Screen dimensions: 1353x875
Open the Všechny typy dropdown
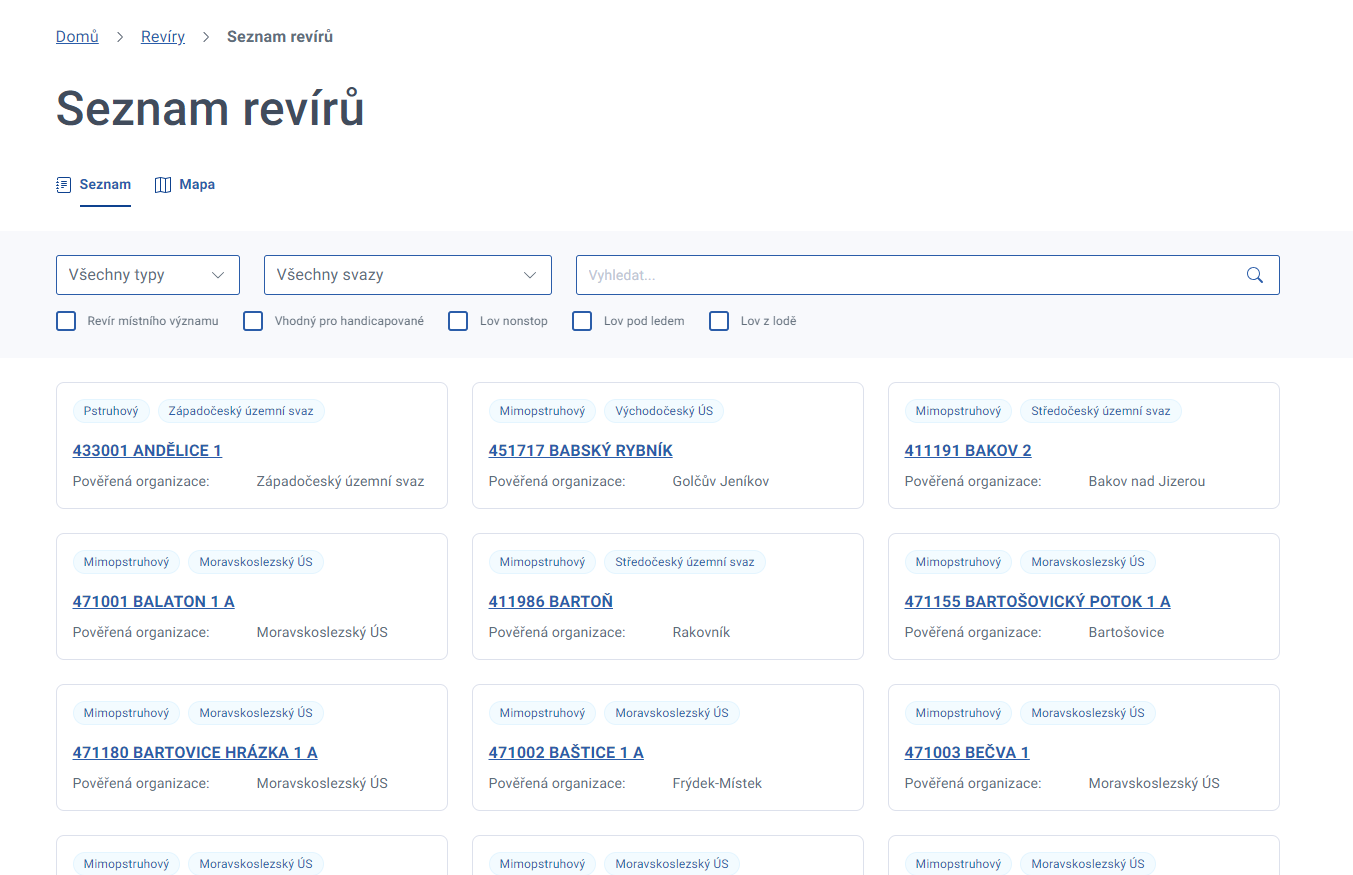click(x=148, y=275)
